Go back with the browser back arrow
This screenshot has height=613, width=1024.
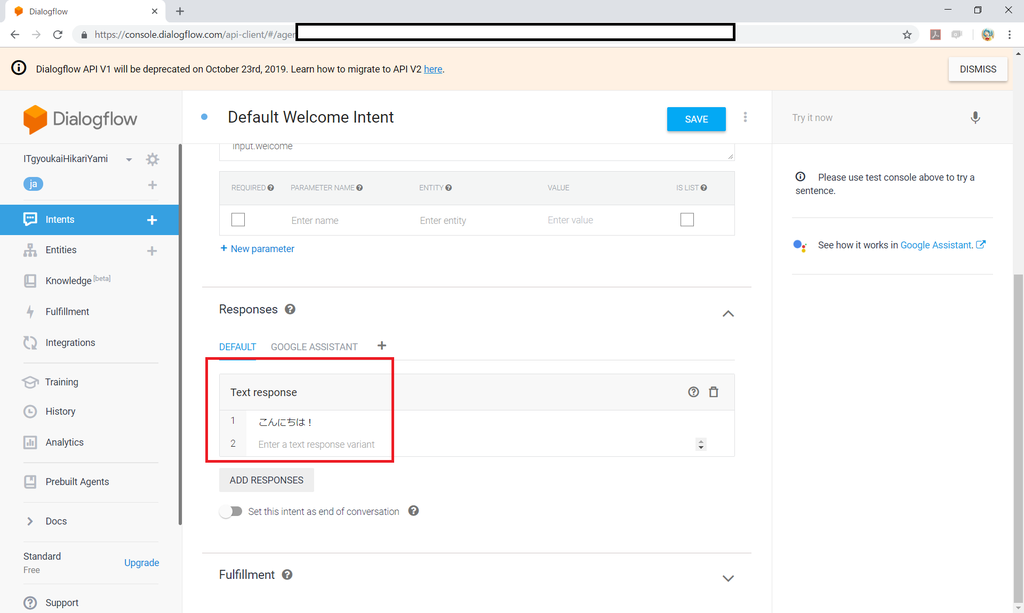tap(15, 35)
